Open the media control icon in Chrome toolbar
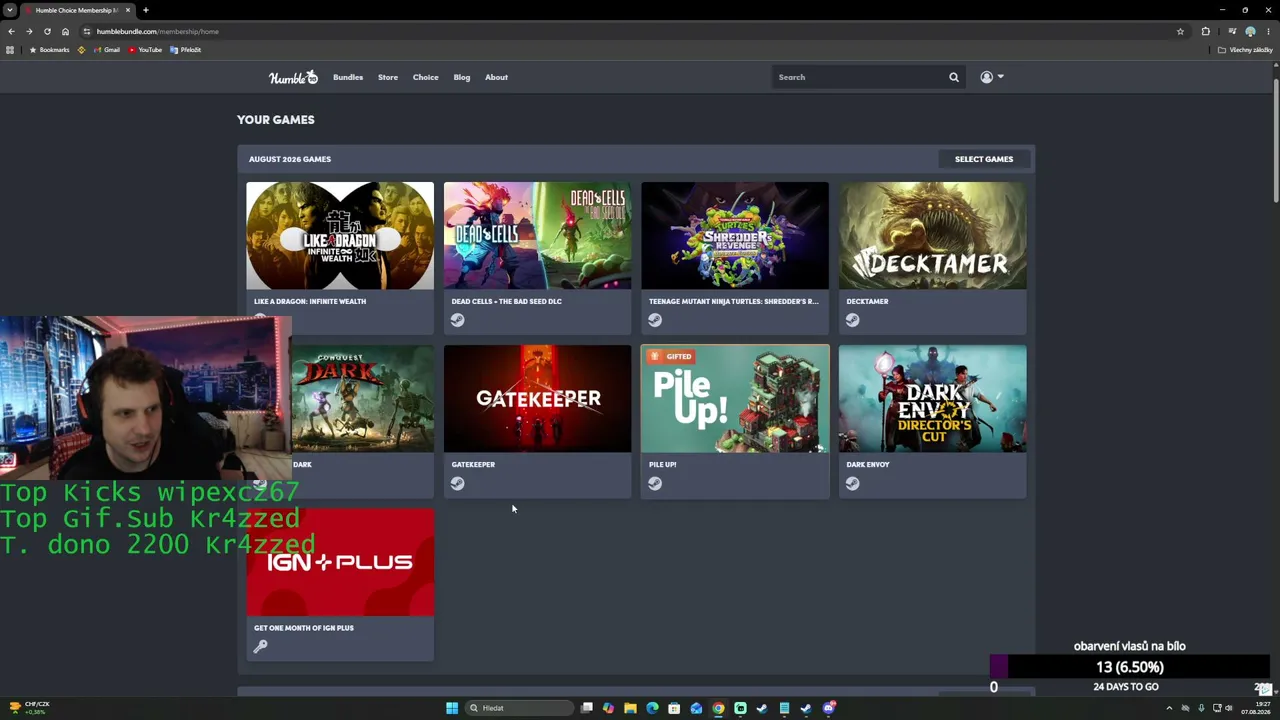Image resolution: width=1280 pixels, height=720 pixels. pos(1232,31)
